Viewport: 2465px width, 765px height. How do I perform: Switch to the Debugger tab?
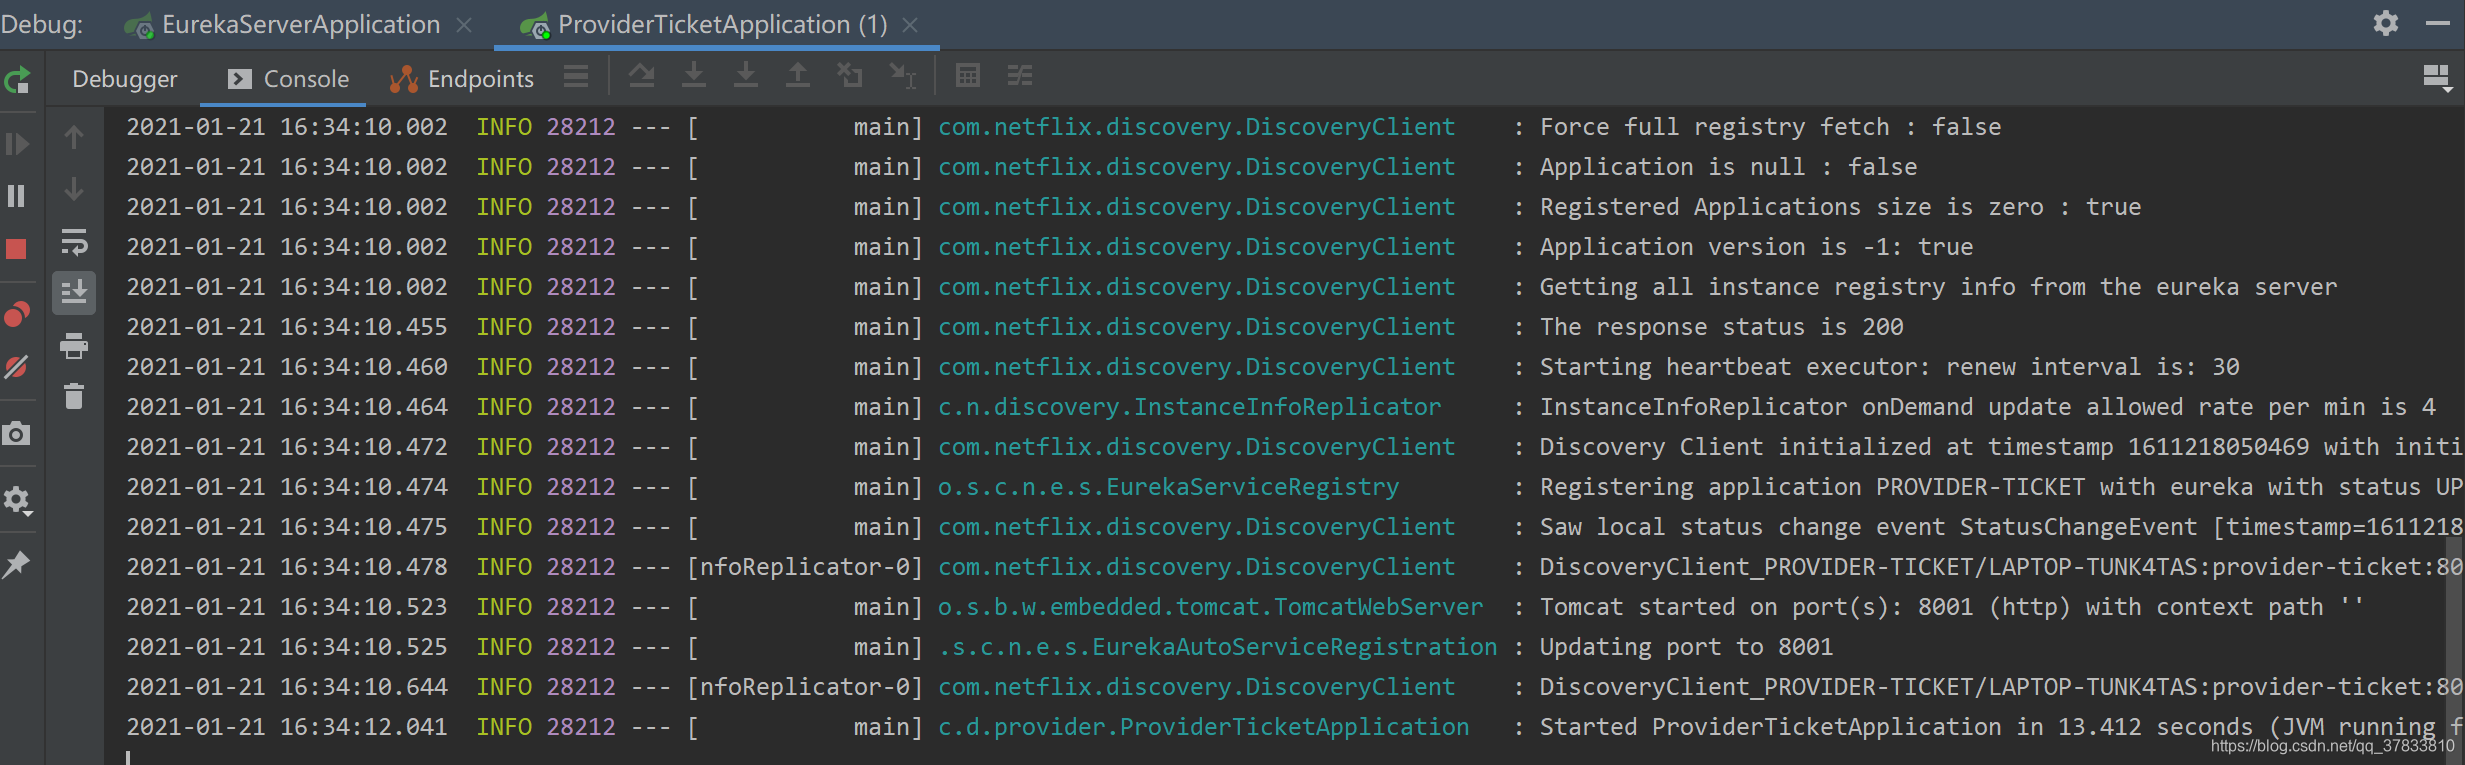125,79
